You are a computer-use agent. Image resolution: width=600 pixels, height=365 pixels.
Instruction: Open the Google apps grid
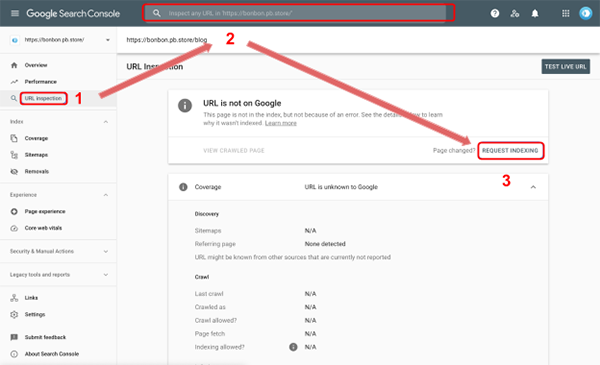coord(566,13)
